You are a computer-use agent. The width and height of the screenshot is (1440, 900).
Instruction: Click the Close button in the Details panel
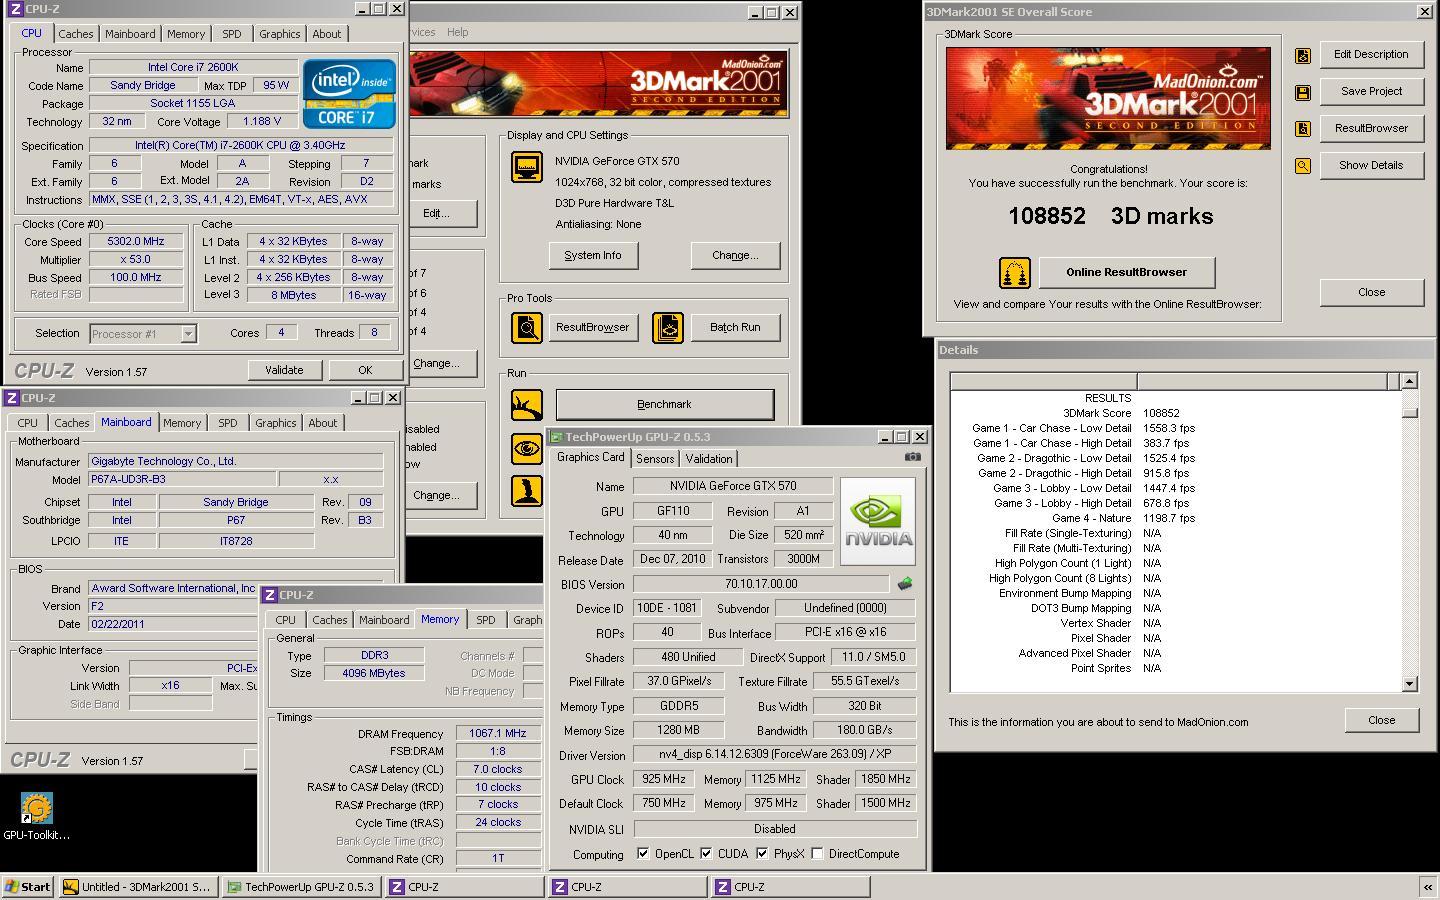coord(1382,720)
